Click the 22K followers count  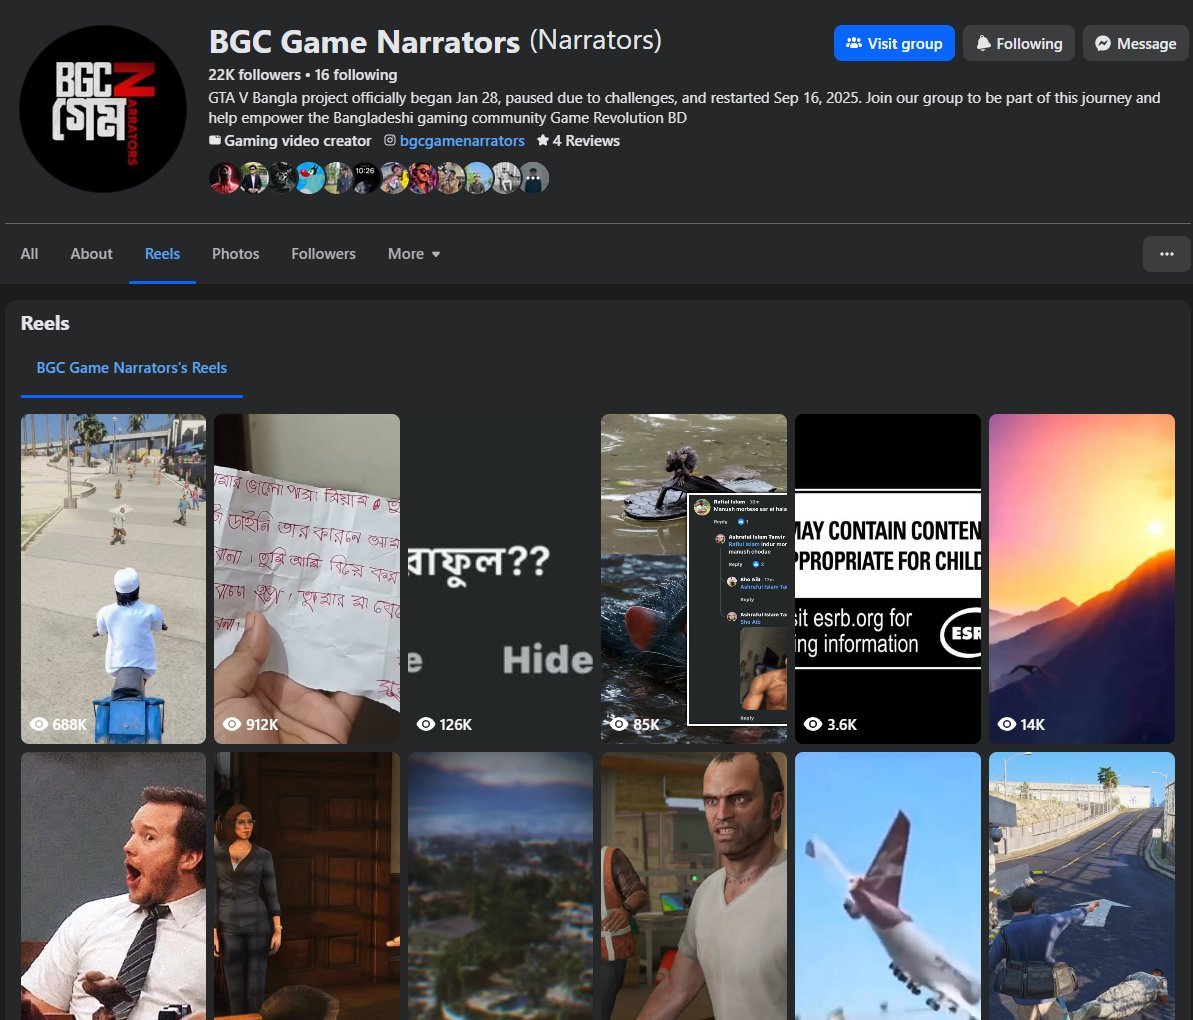pos(254,75)
